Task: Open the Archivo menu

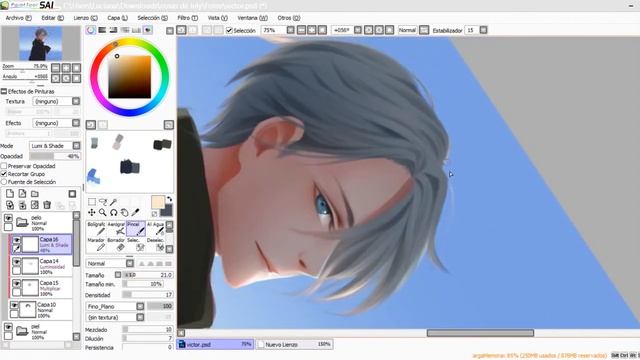Action: pyautogui.click(x=18, y=18)
